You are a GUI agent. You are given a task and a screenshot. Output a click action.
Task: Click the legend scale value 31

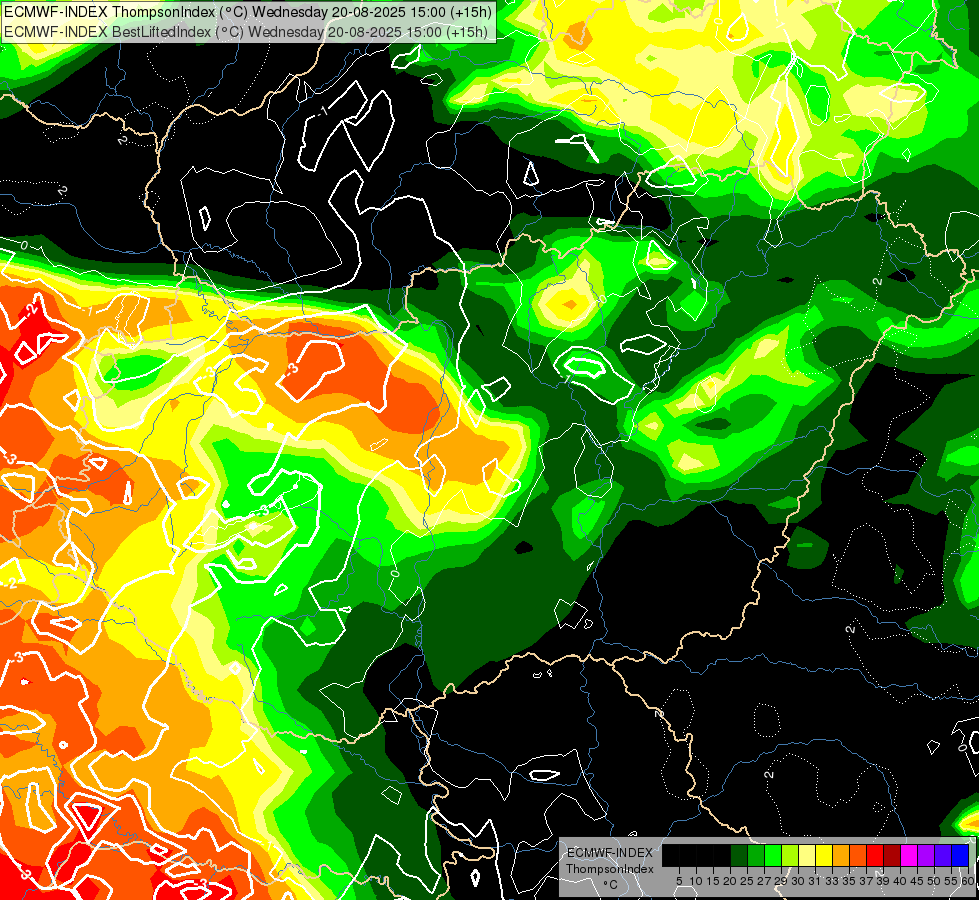click(x=815, y=881)
